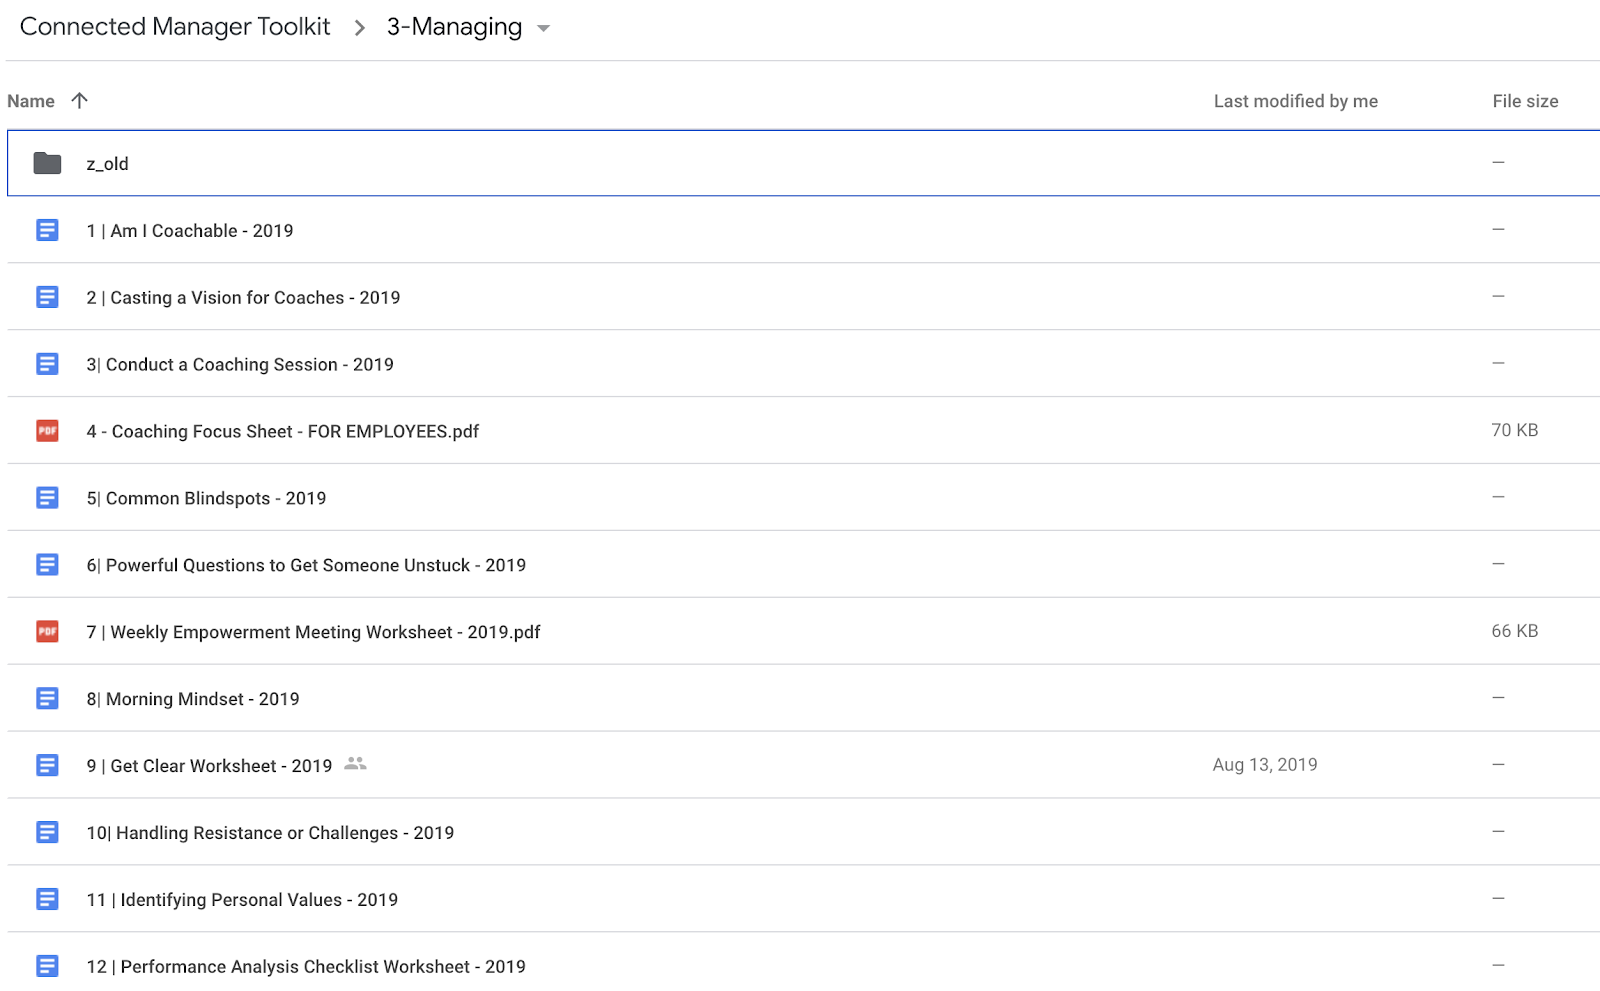Select 2 | Casting a Vision for Coaches file

(803, 297)
